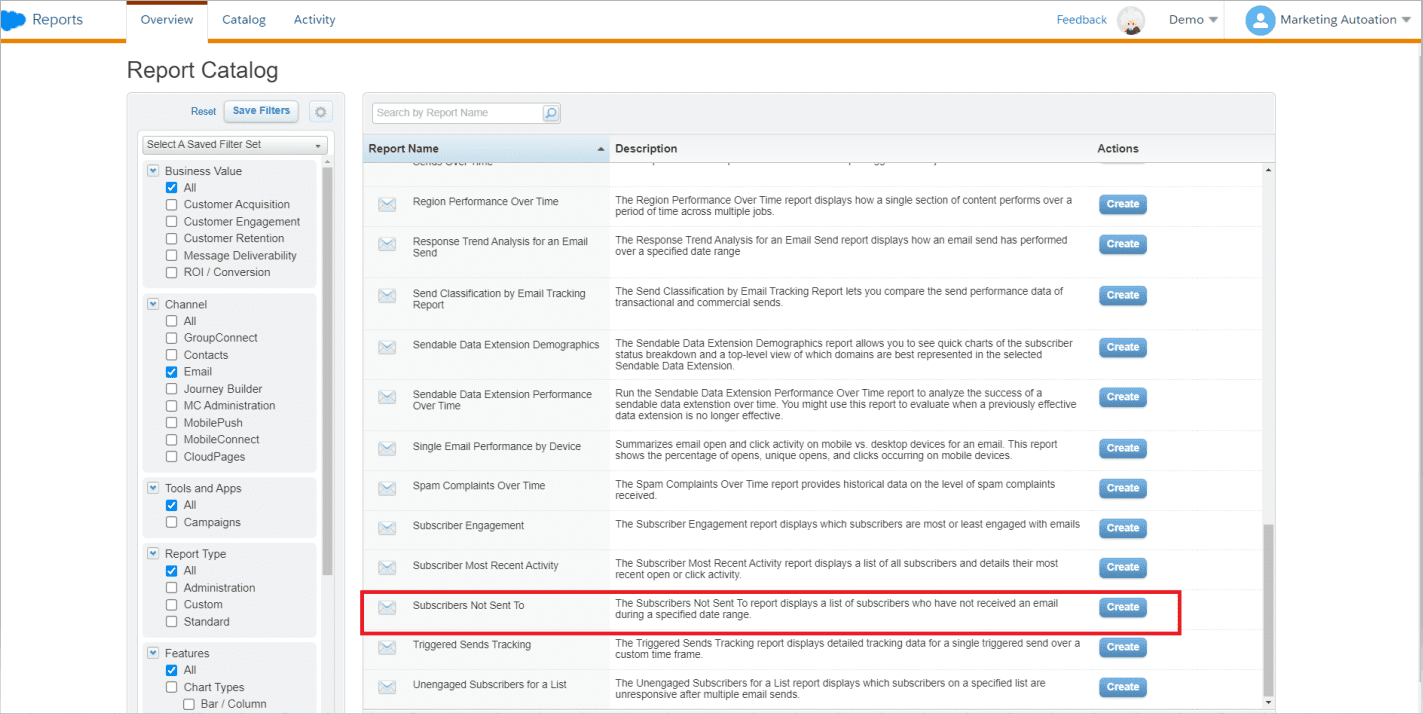The width and height of the screenshot is (1423, 714).
Task: Click the user avatar next to Feedback
Action: 1131,21
